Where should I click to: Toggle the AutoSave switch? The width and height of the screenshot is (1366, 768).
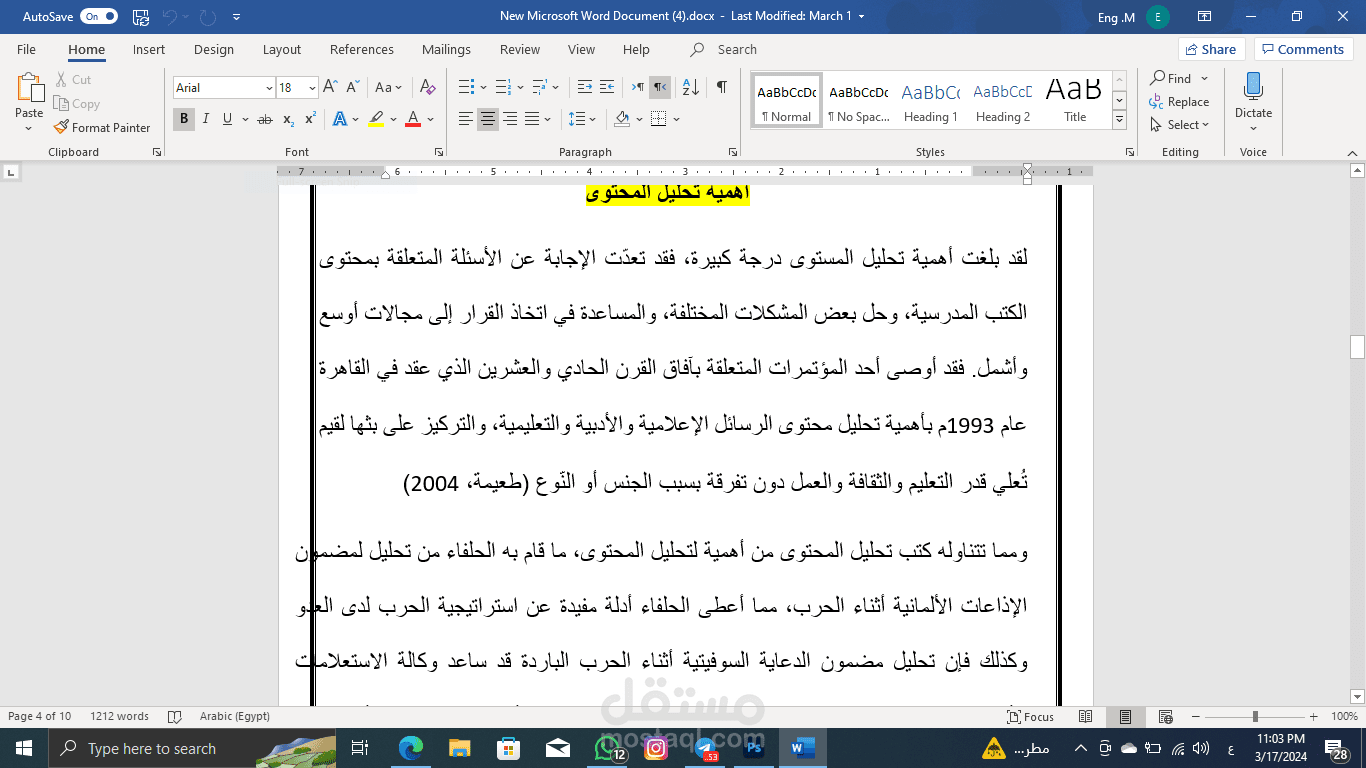click(x=99, y=17)
